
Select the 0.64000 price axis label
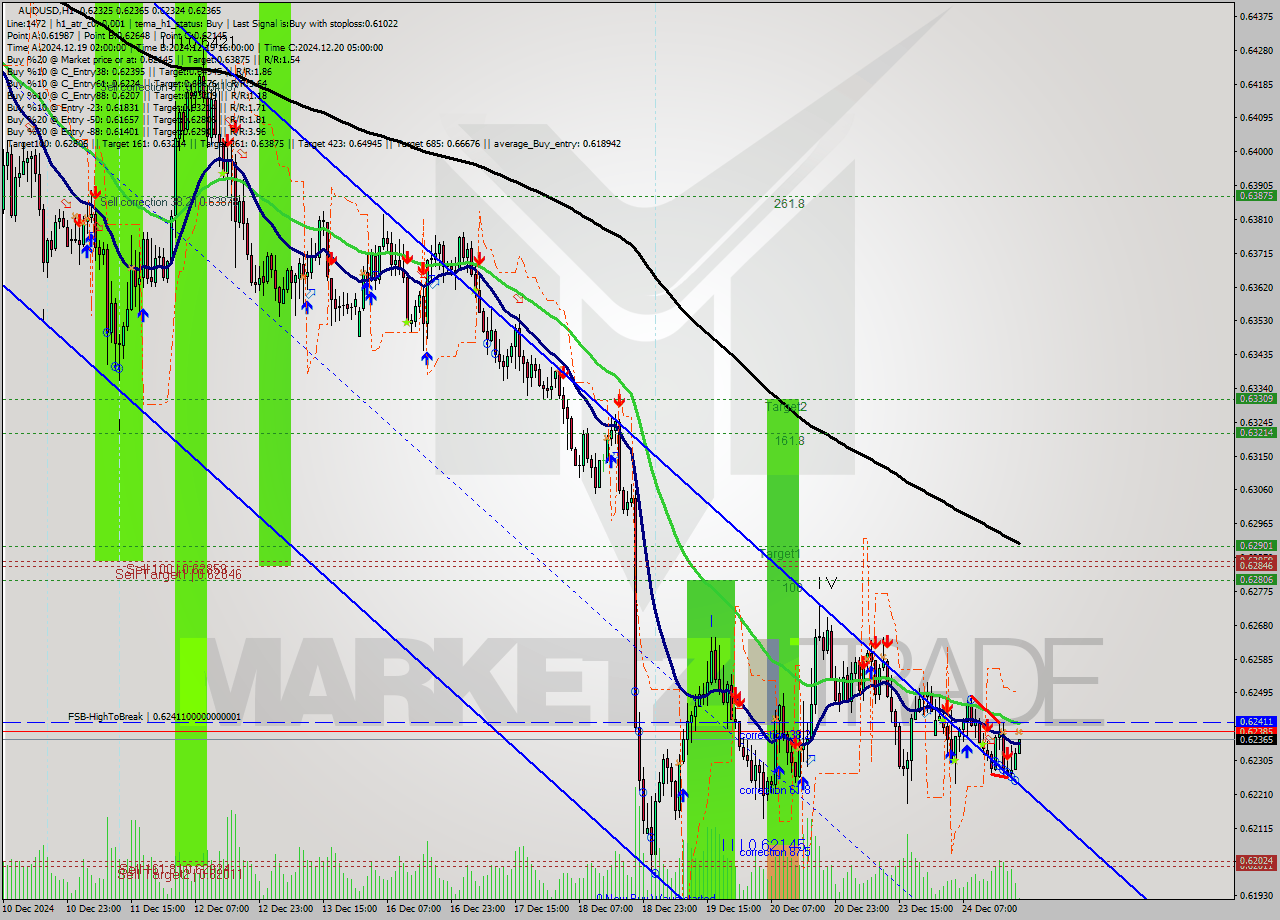1256,151
